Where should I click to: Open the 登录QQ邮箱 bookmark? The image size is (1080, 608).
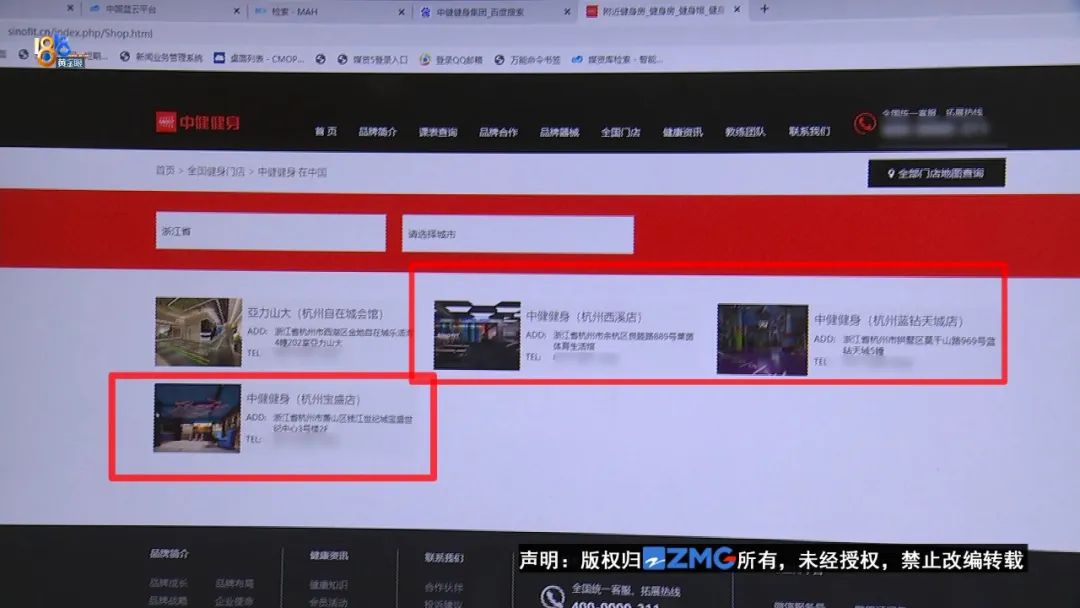(451, 60)
